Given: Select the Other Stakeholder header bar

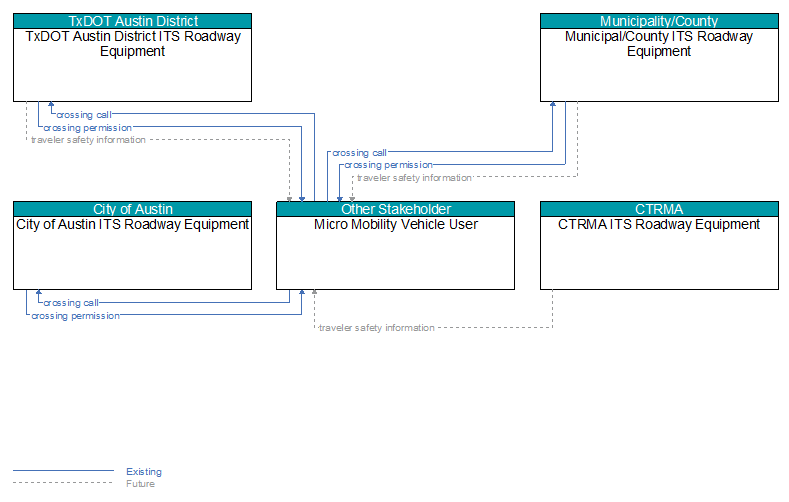Looking at the screenshot, I should pos(396,209).
